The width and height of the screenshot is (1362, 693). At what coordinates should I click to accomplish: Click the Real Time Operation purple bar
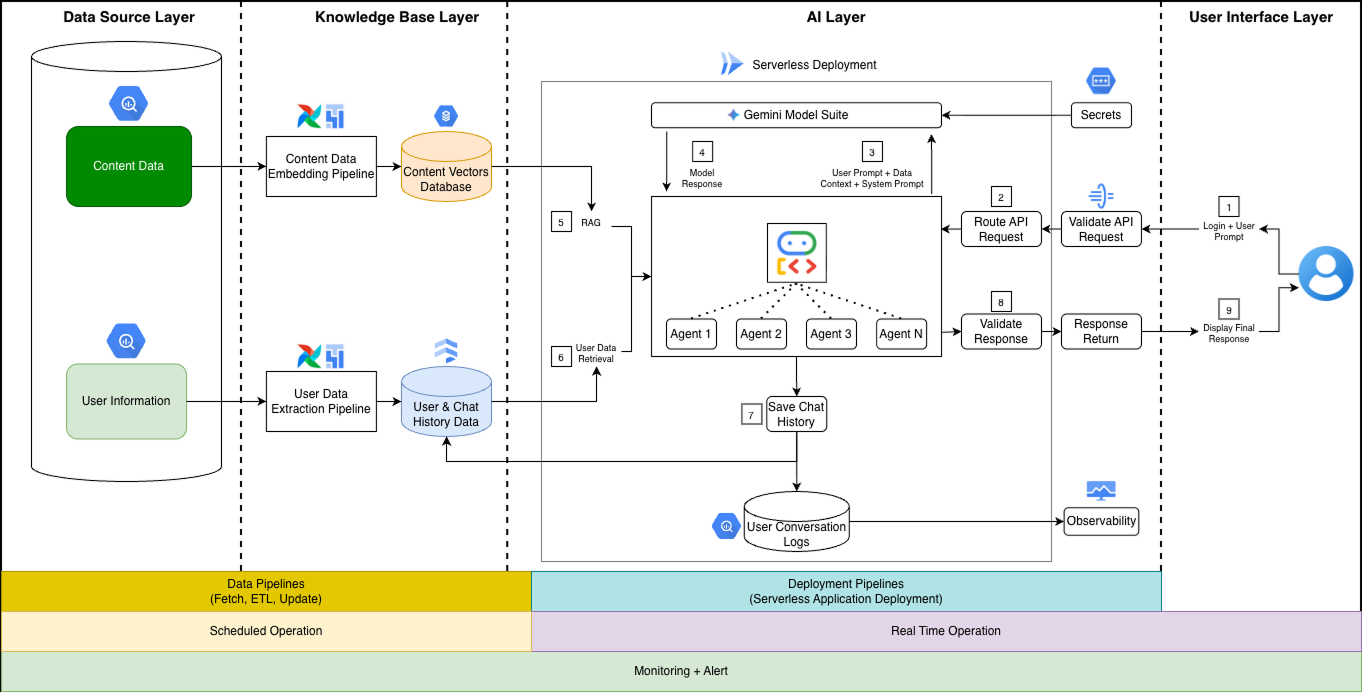pos(946,631)
